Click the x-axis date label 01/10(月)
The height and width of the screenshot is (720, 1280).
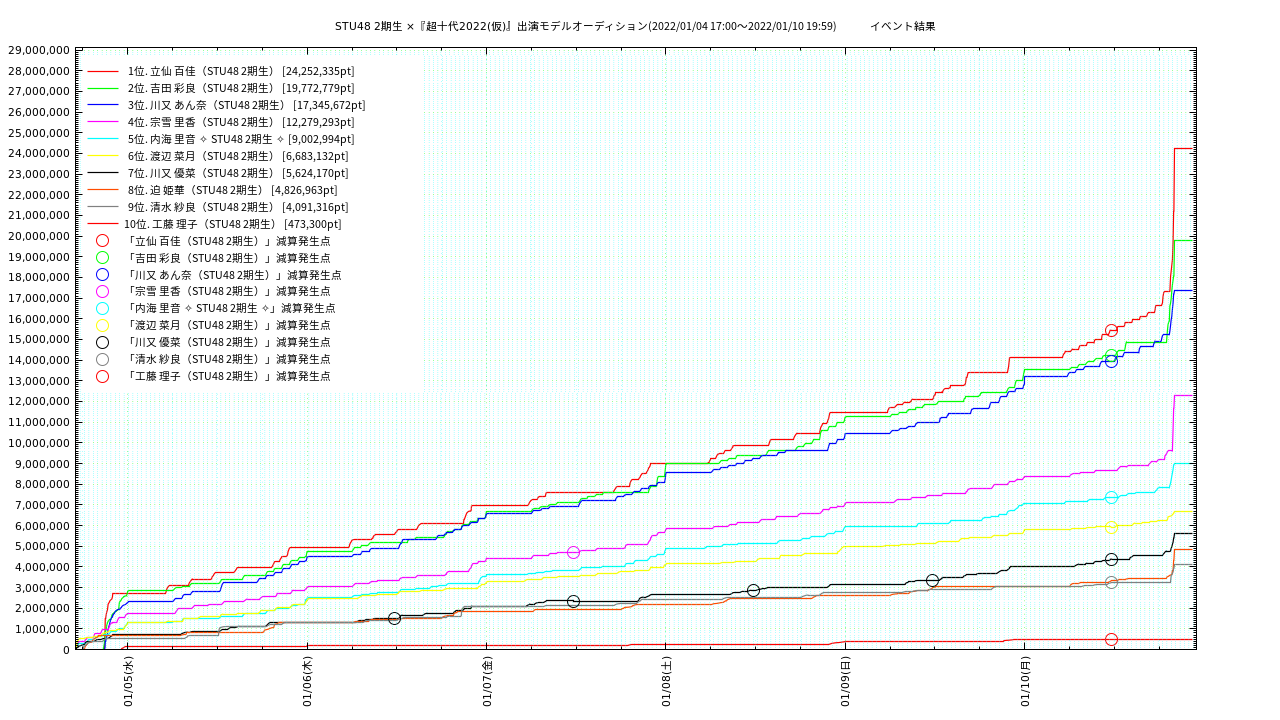click(1024, 681)
